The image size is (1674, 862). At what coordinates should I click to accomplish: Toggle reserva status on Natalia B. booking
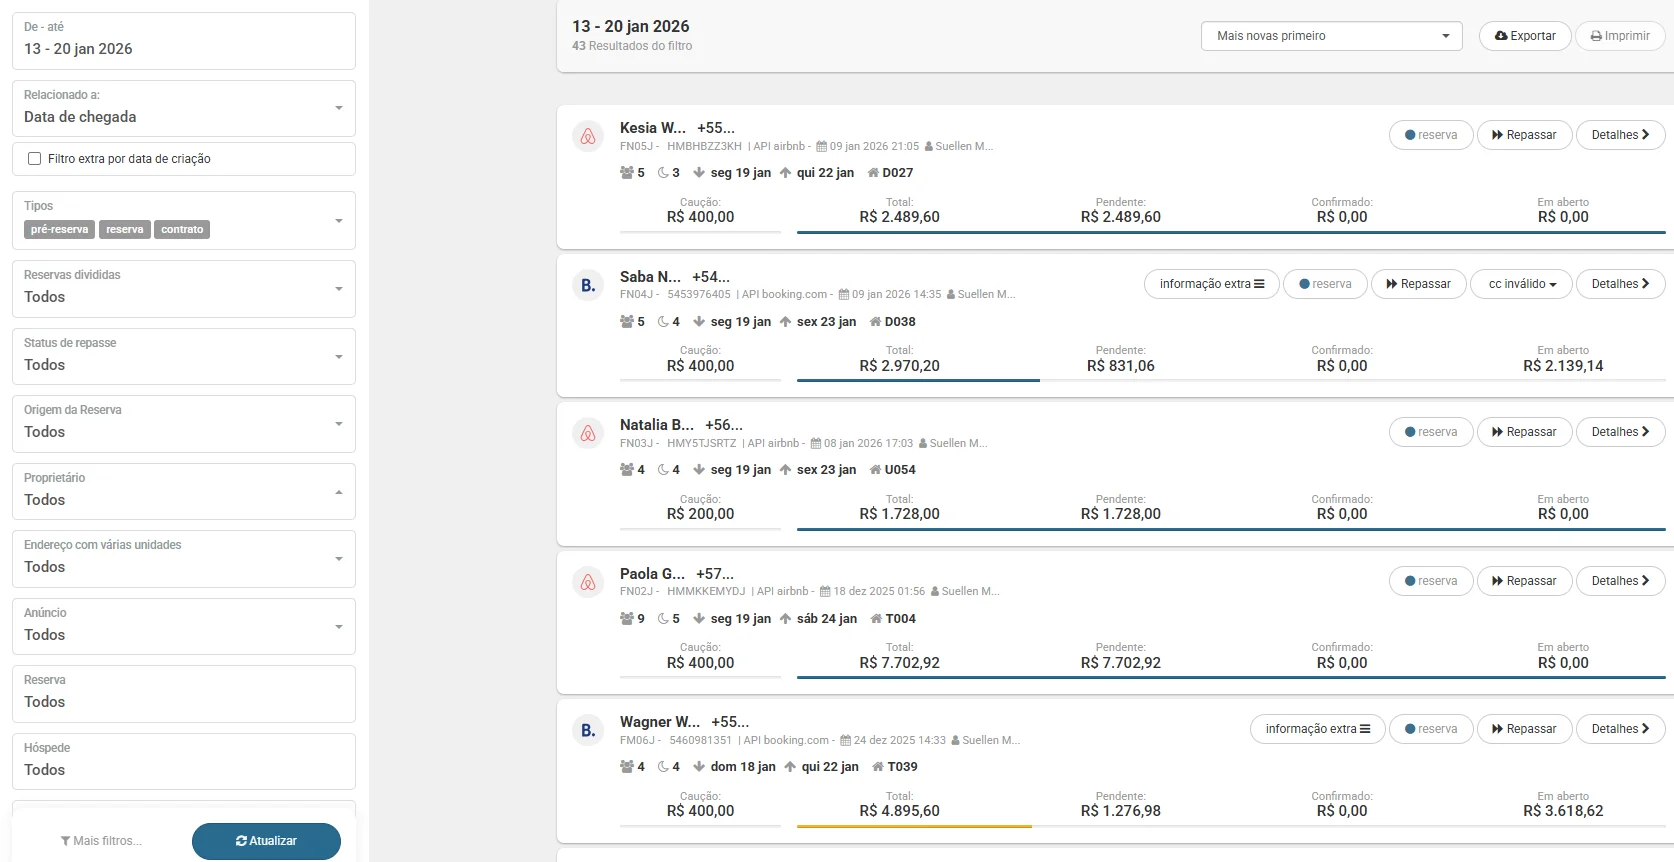click(x=1430, y=432)
